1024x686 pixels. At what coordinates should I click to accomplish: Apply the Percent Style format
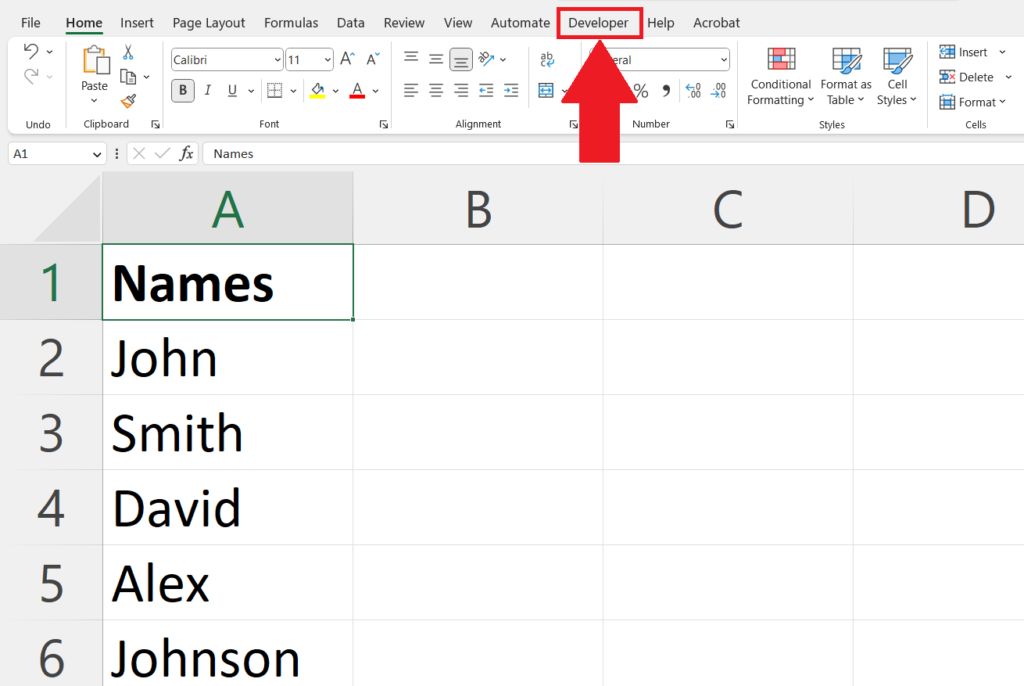tap(641, 90)
